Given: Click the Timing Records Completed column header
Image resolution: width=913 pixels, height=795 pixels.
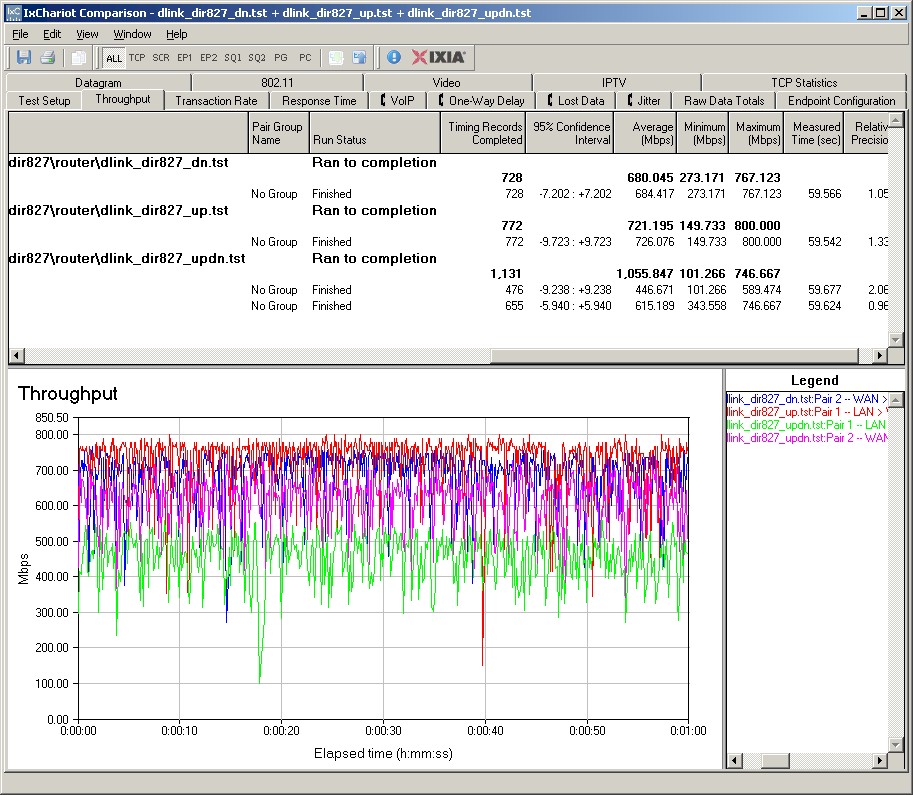Looking at the screenshot, I should pyautogui.click(x=483, y=133).
